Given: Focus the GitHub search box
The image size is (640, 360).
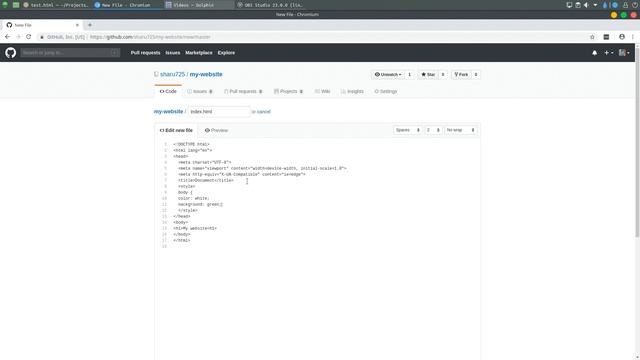Looking at the screenshot, I should 70,53.
